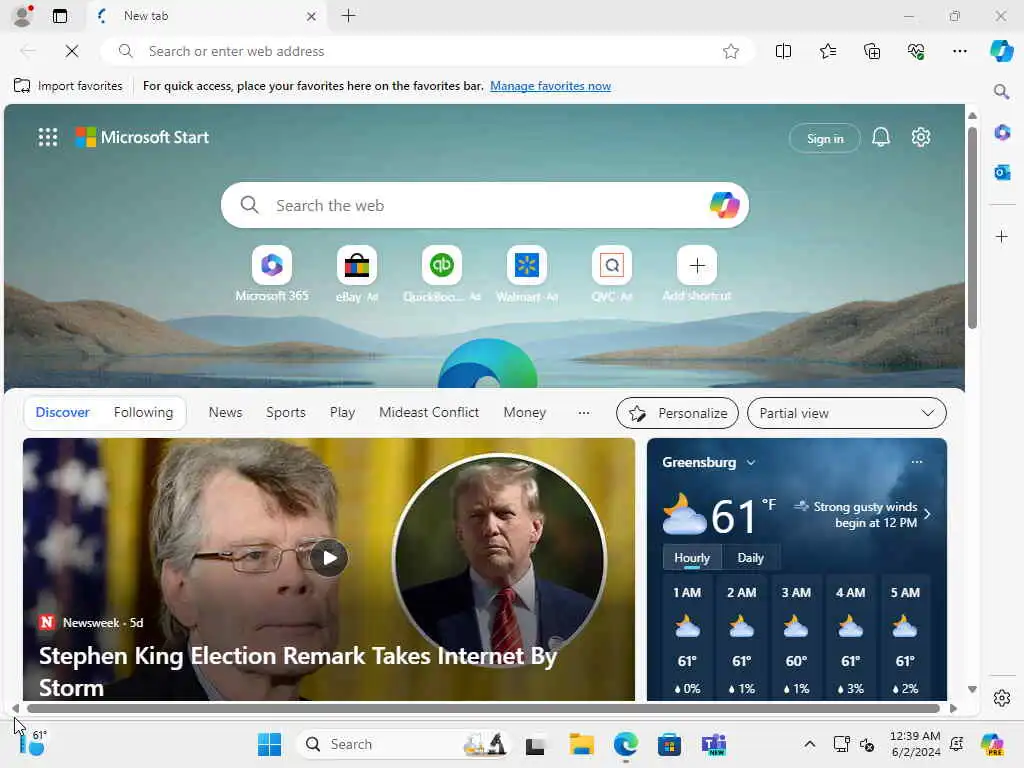Open sidebar Search icon
This screenshot has width=1024, height=768.
click(1001, 91)
